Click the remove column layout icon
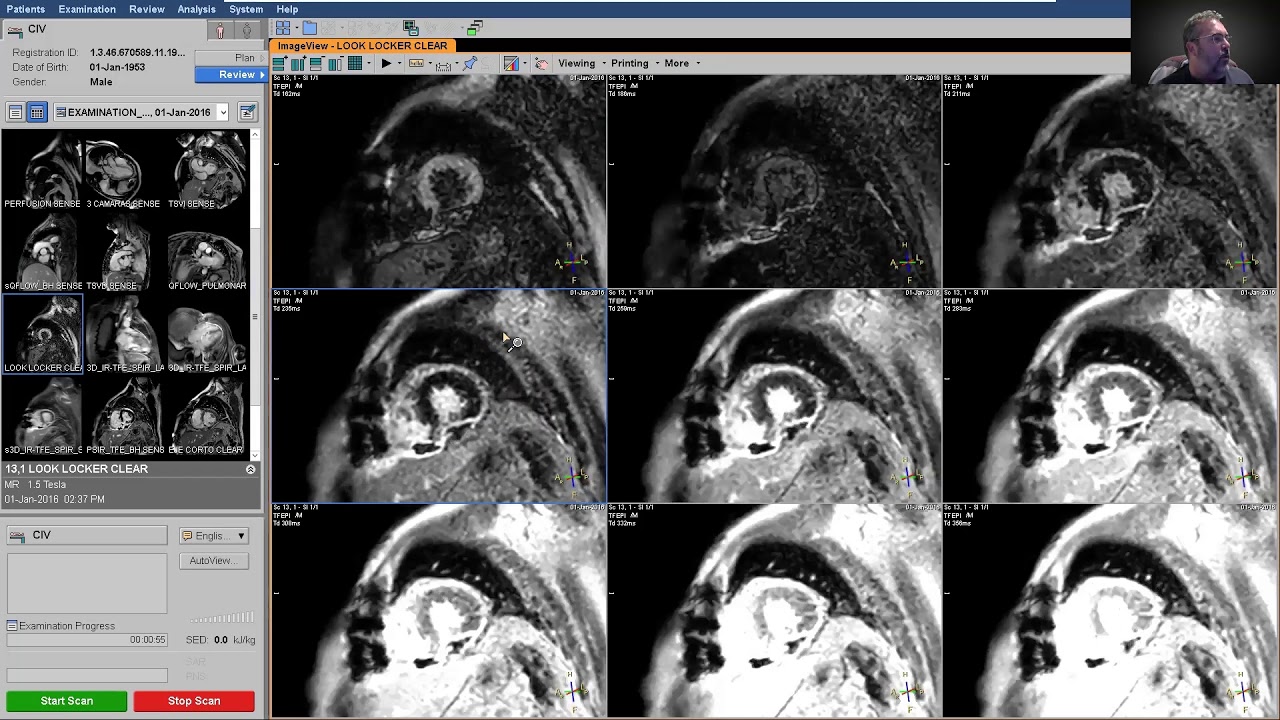Screen dimensions: 1280x720 coord(335,63)
